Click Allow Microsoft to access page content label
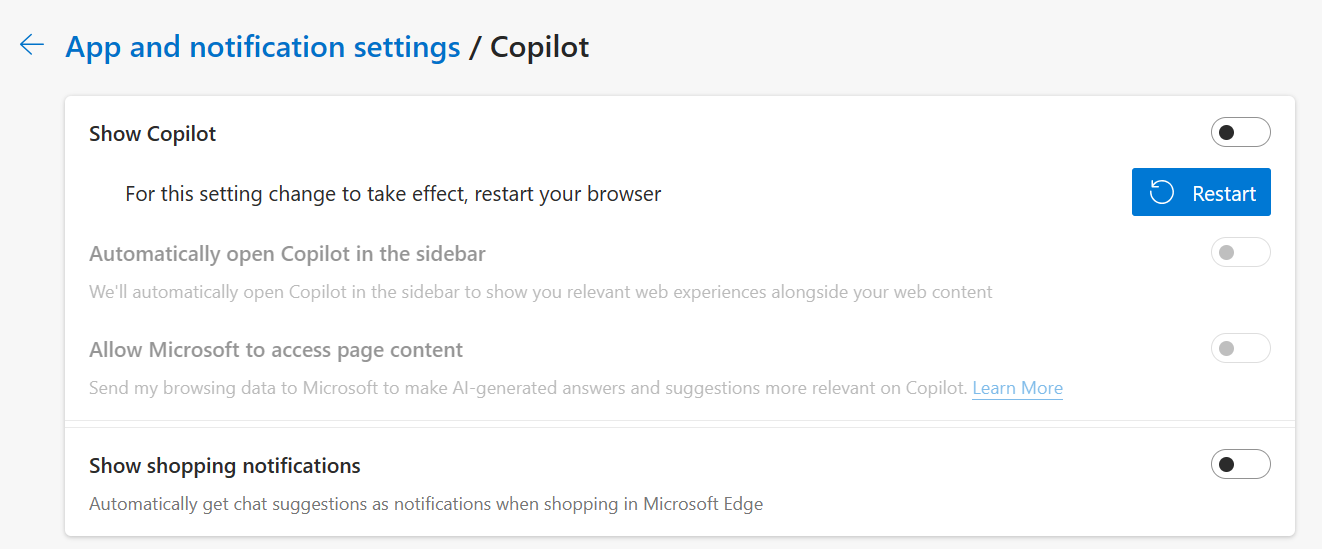1322x549 pixels. tap(276, 350)
